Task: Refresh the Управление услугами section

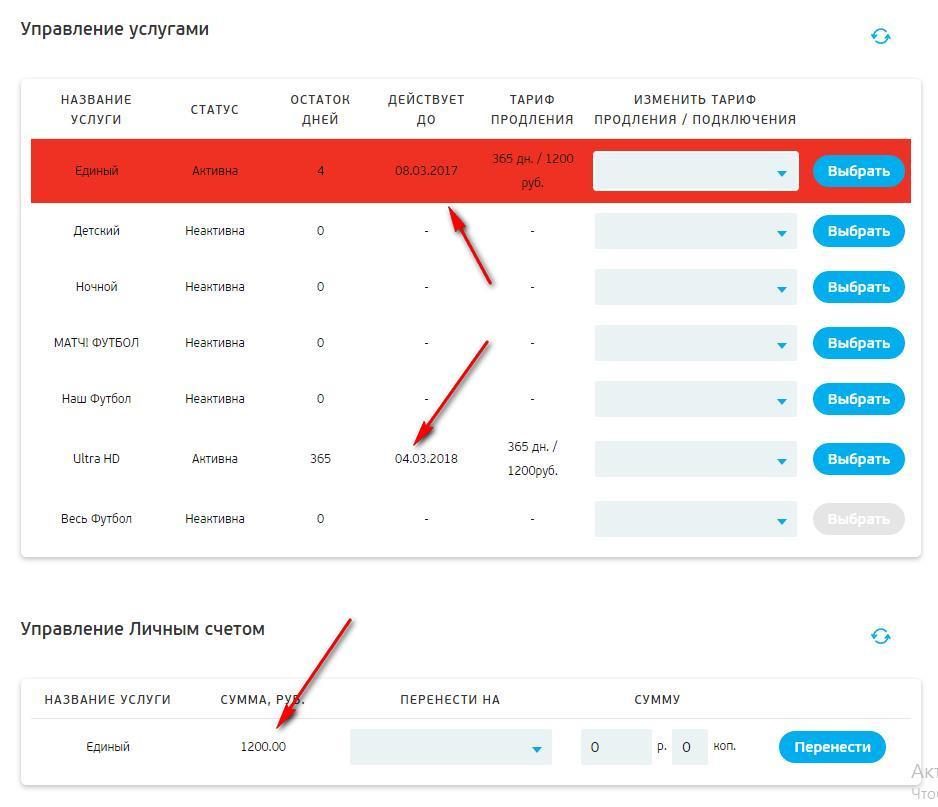Action: pyautogui.click(x=880, y=36)
